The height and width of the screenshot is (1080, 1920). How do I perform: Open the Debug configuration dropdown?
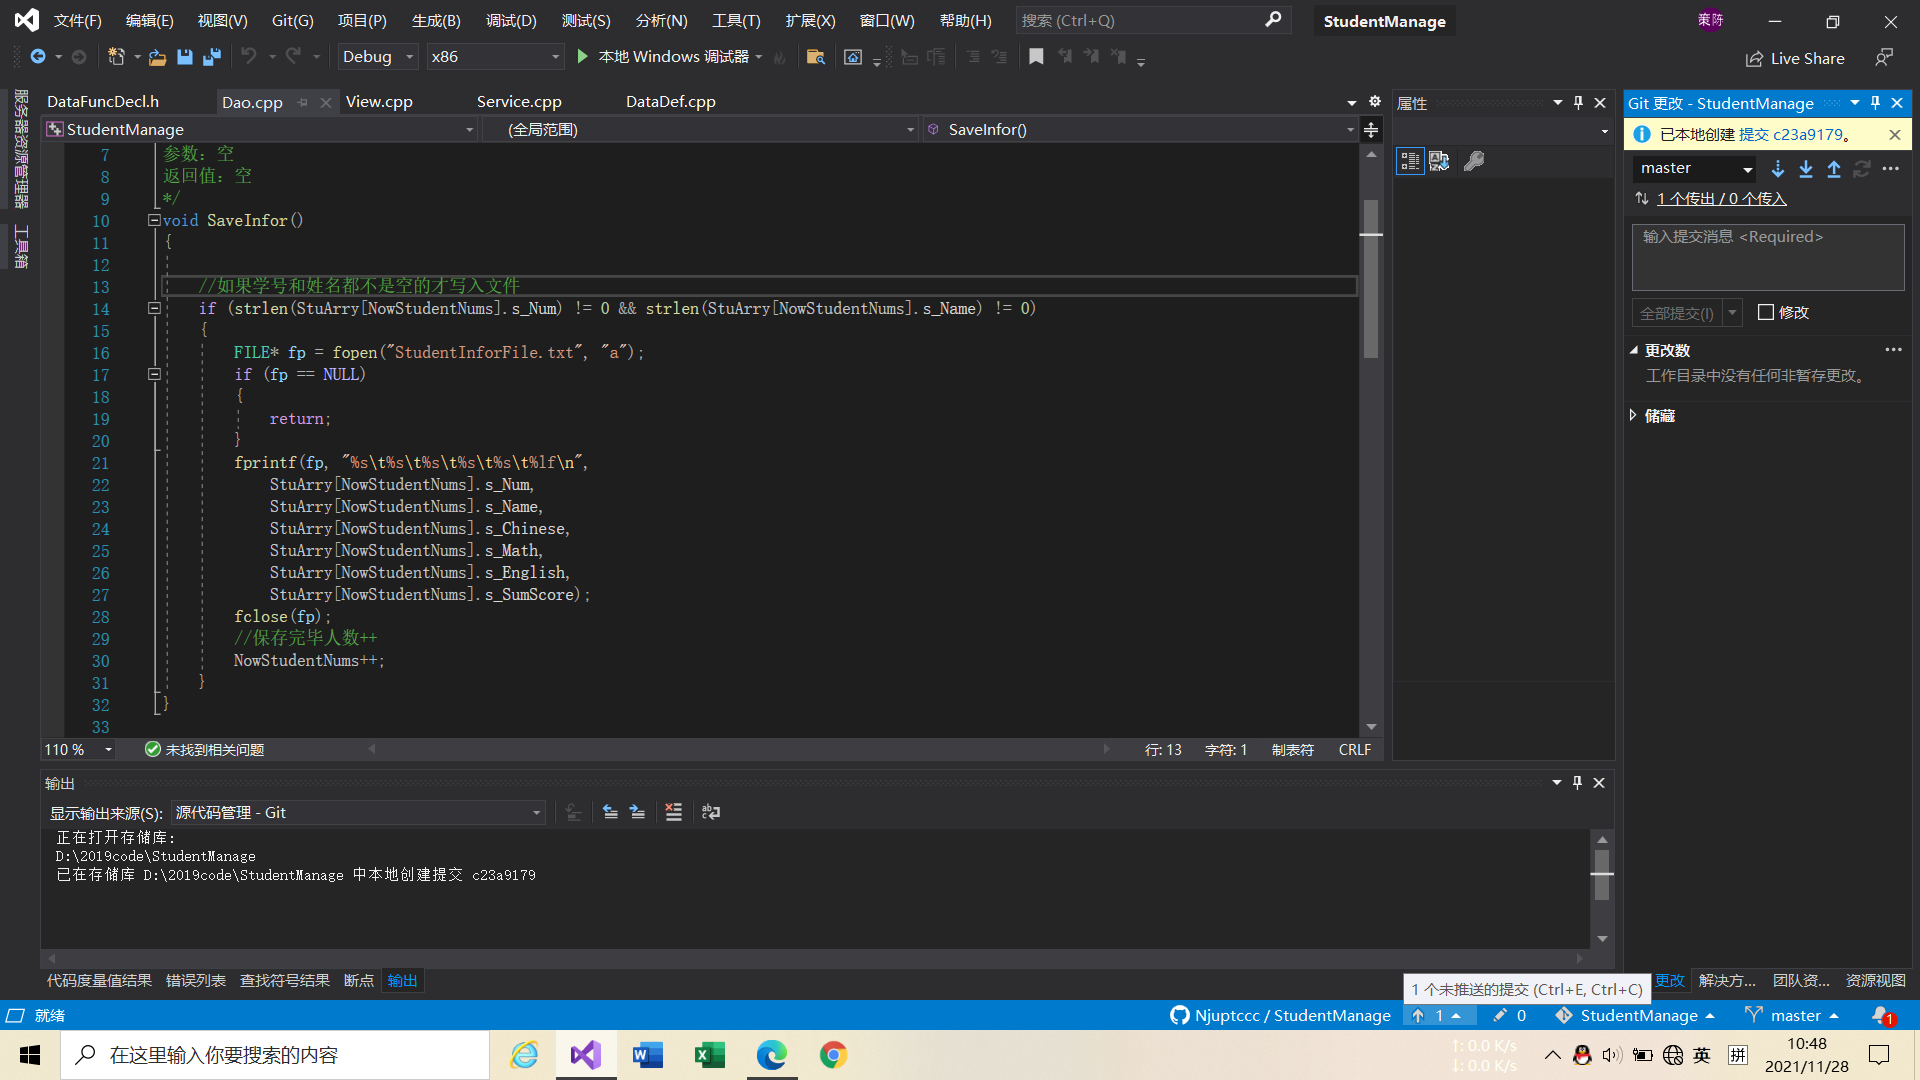point(378,57)
